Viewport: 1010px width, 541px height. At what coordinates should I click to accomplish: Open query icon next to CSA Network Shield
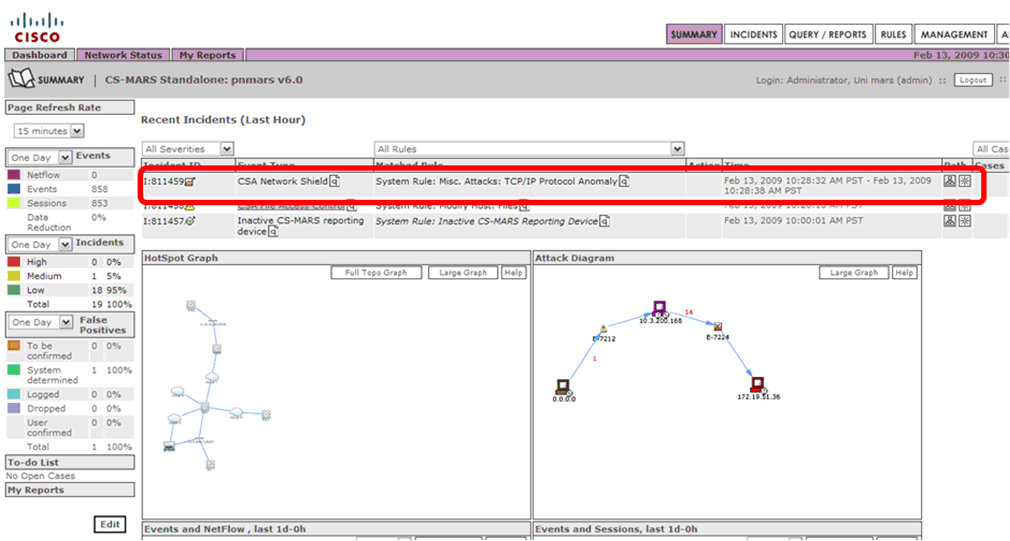(334, 182)
